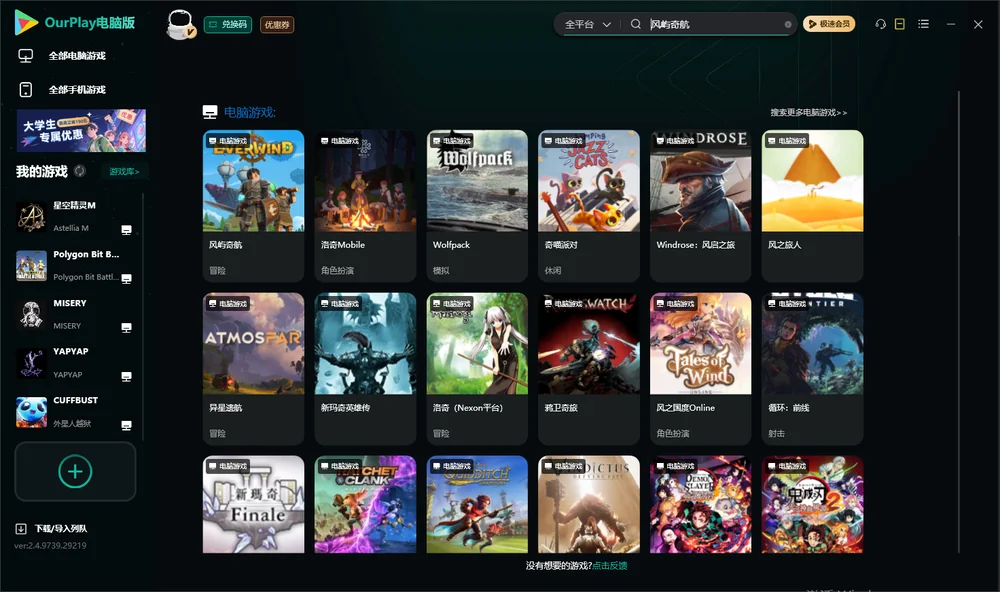Click the yellow mini-window mode icon

(x=900, y=24)
